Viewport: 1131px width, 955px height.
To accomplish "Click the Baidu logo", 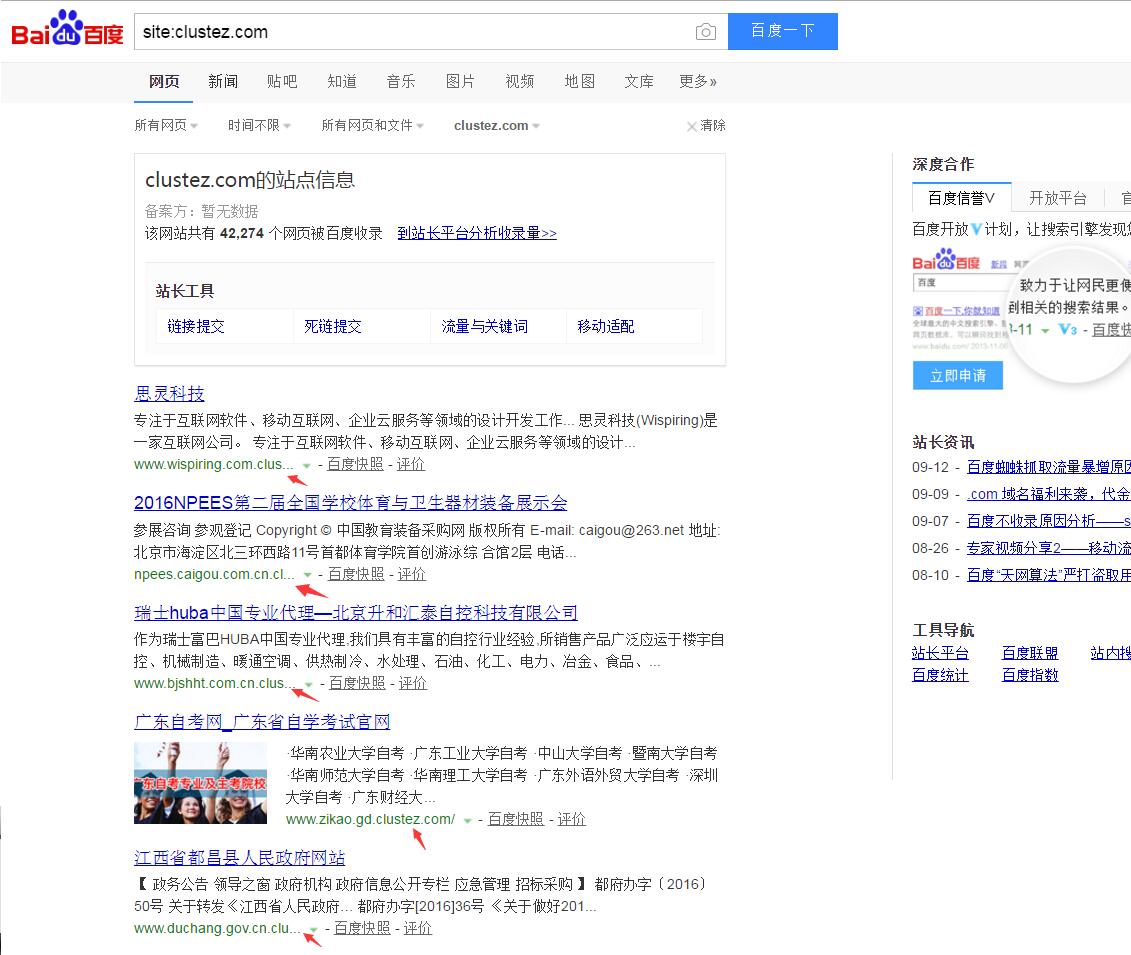I will [67, 30].
